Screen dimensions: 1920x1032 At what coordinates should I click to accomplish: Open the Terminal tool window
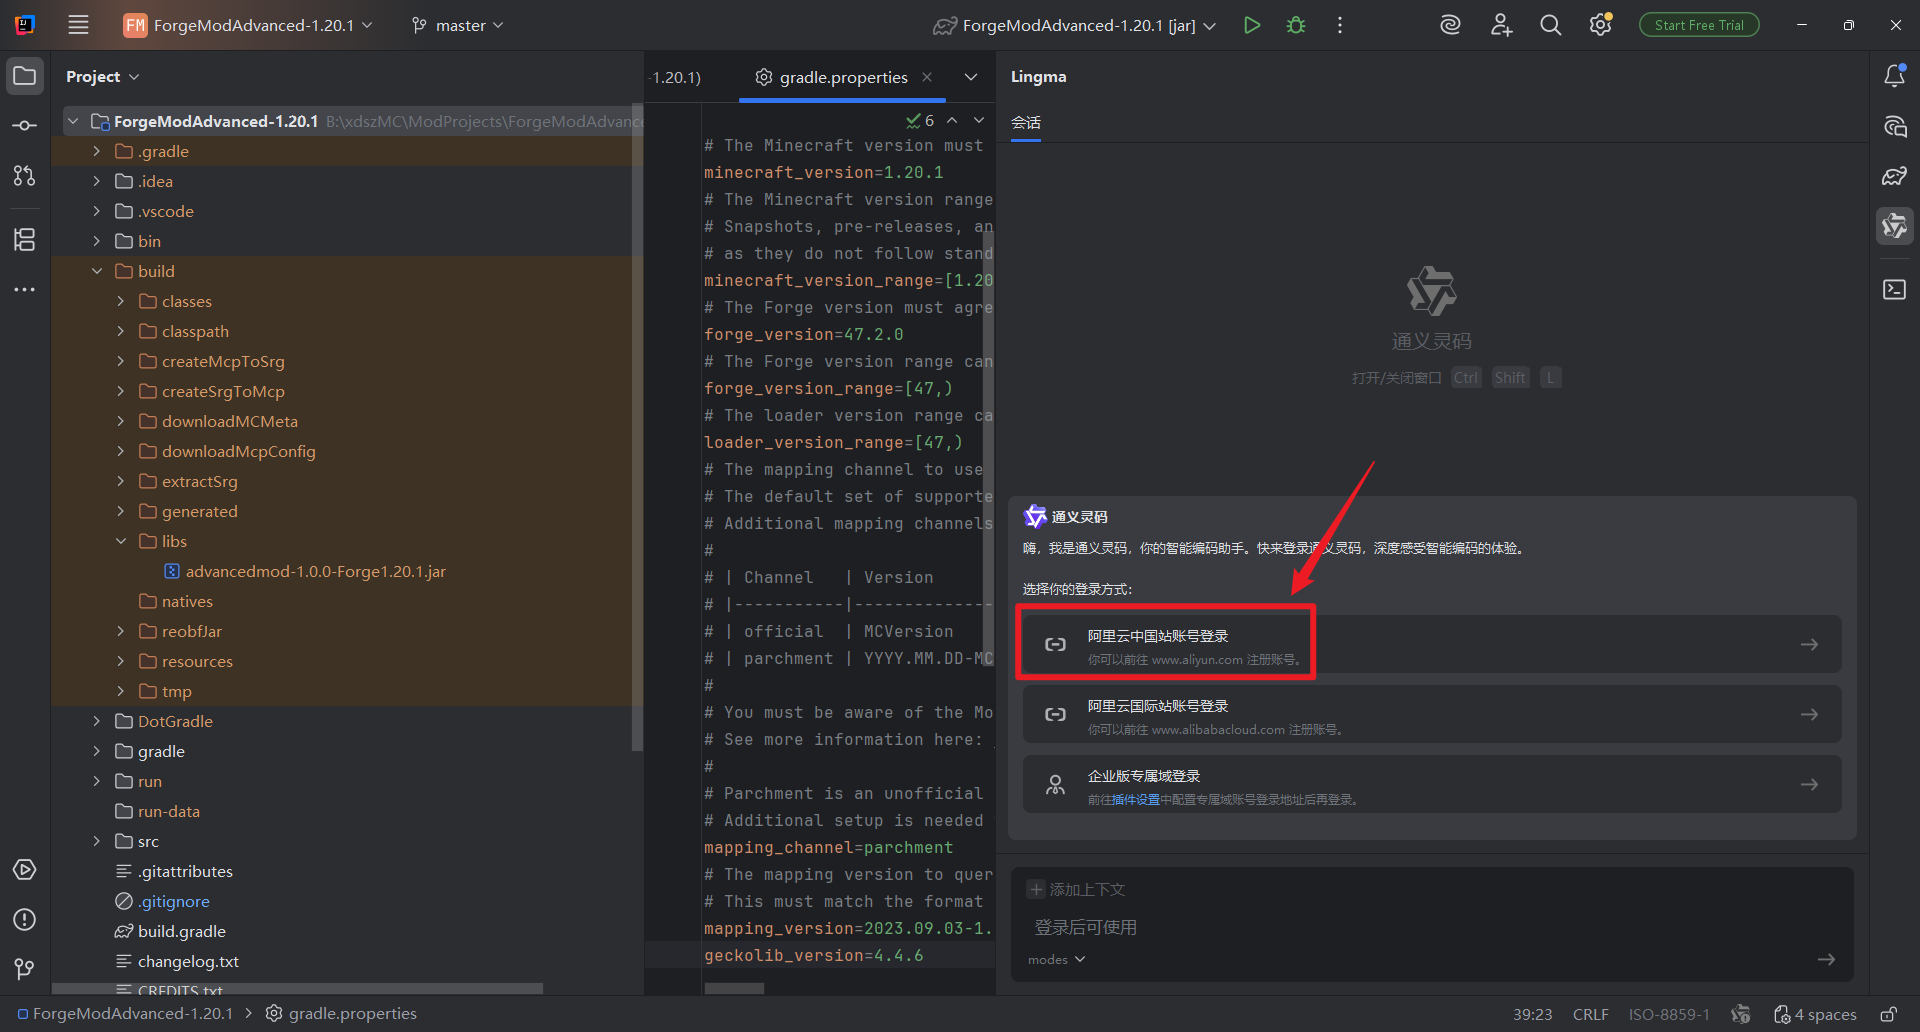pos(1894,290)
